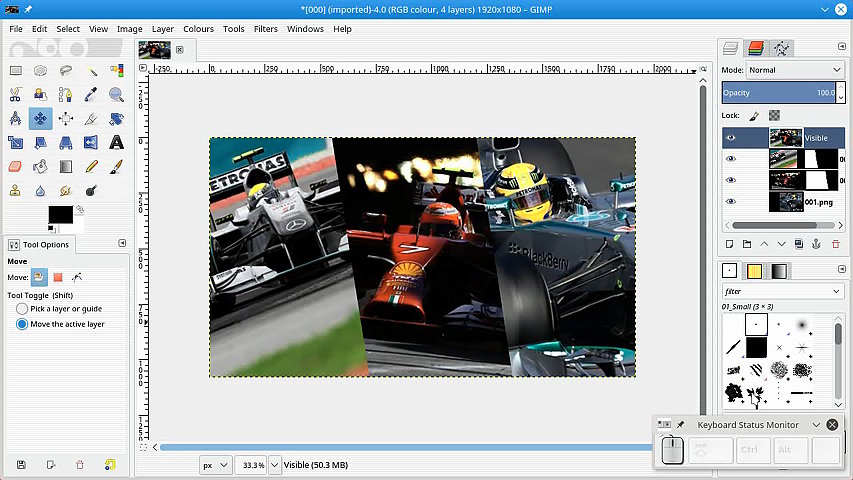Screen dimensions: 853x480
Task: Click the black foreground colour swatch
Action: [60, 215]
